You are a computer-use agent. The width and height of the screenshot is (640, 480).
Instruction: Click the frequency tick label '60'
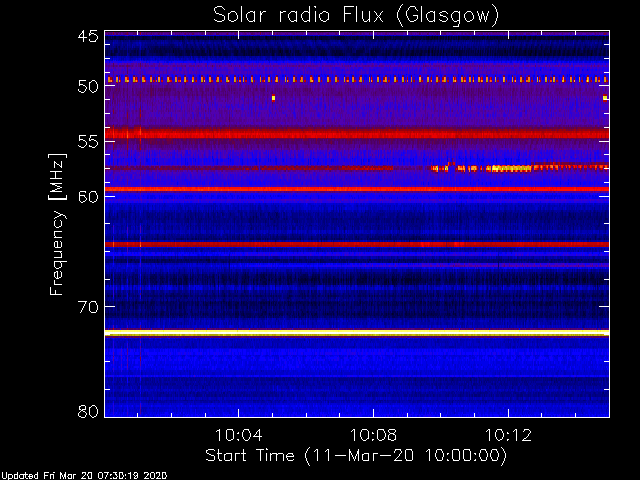click(x=88, y=196)
